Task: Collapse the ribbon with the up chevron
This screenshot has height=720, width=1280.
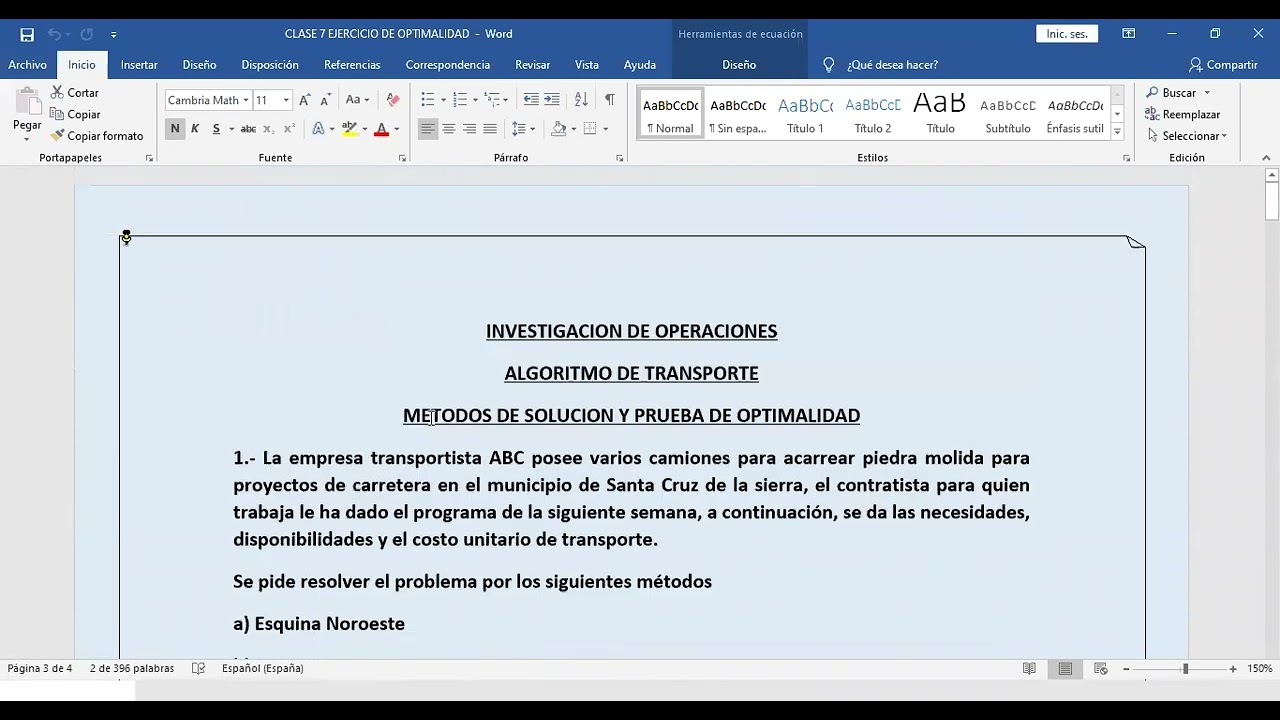Action: pyautogui.click(x=1266, y=158)
